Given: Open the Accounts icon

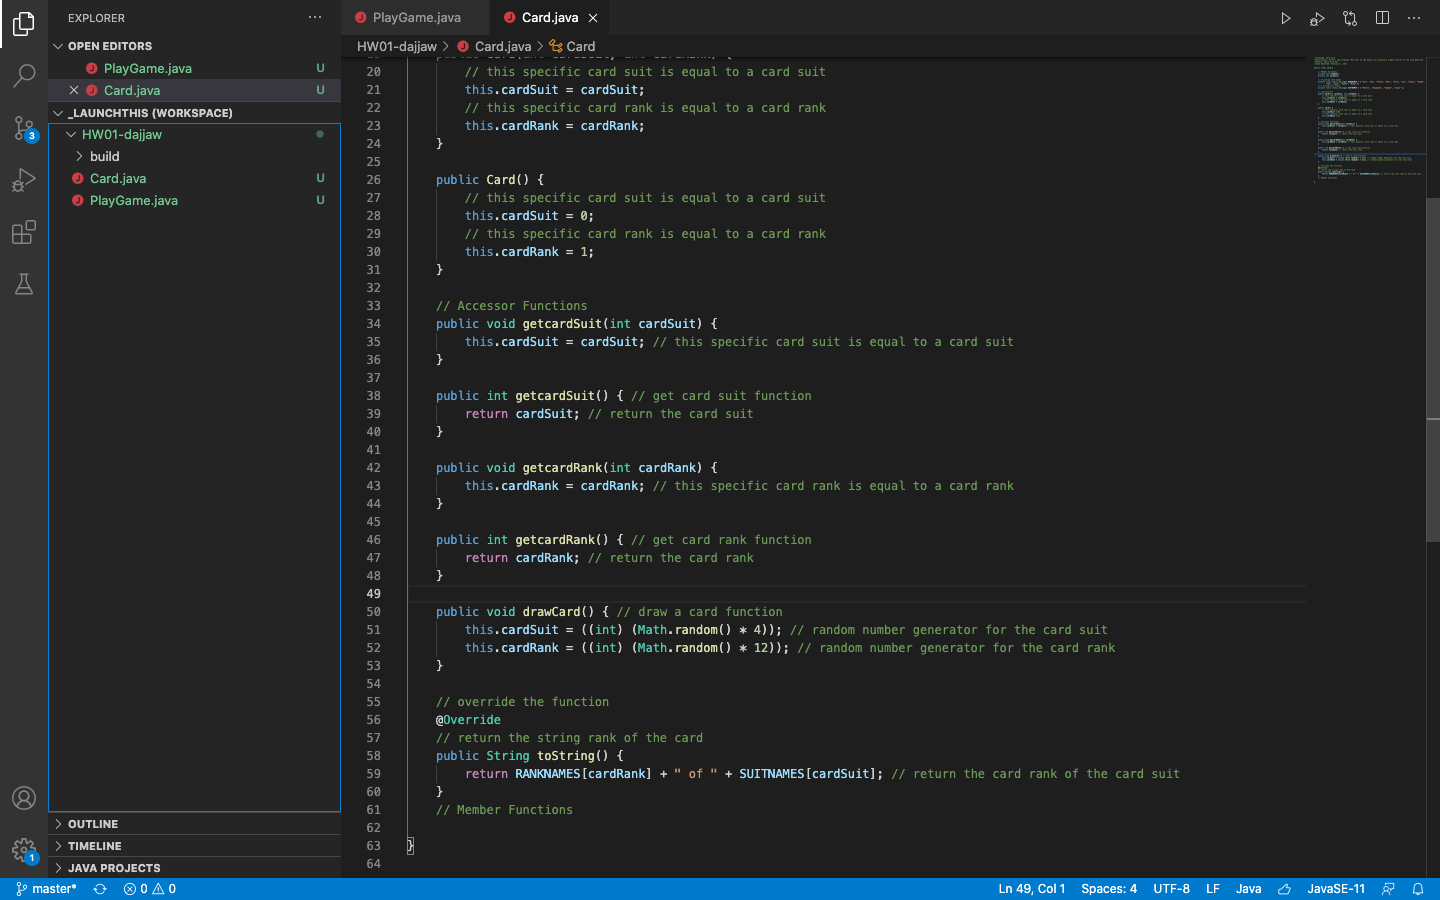Looking at the screenshot, I should pyautogui.click(x=24, y=798).
